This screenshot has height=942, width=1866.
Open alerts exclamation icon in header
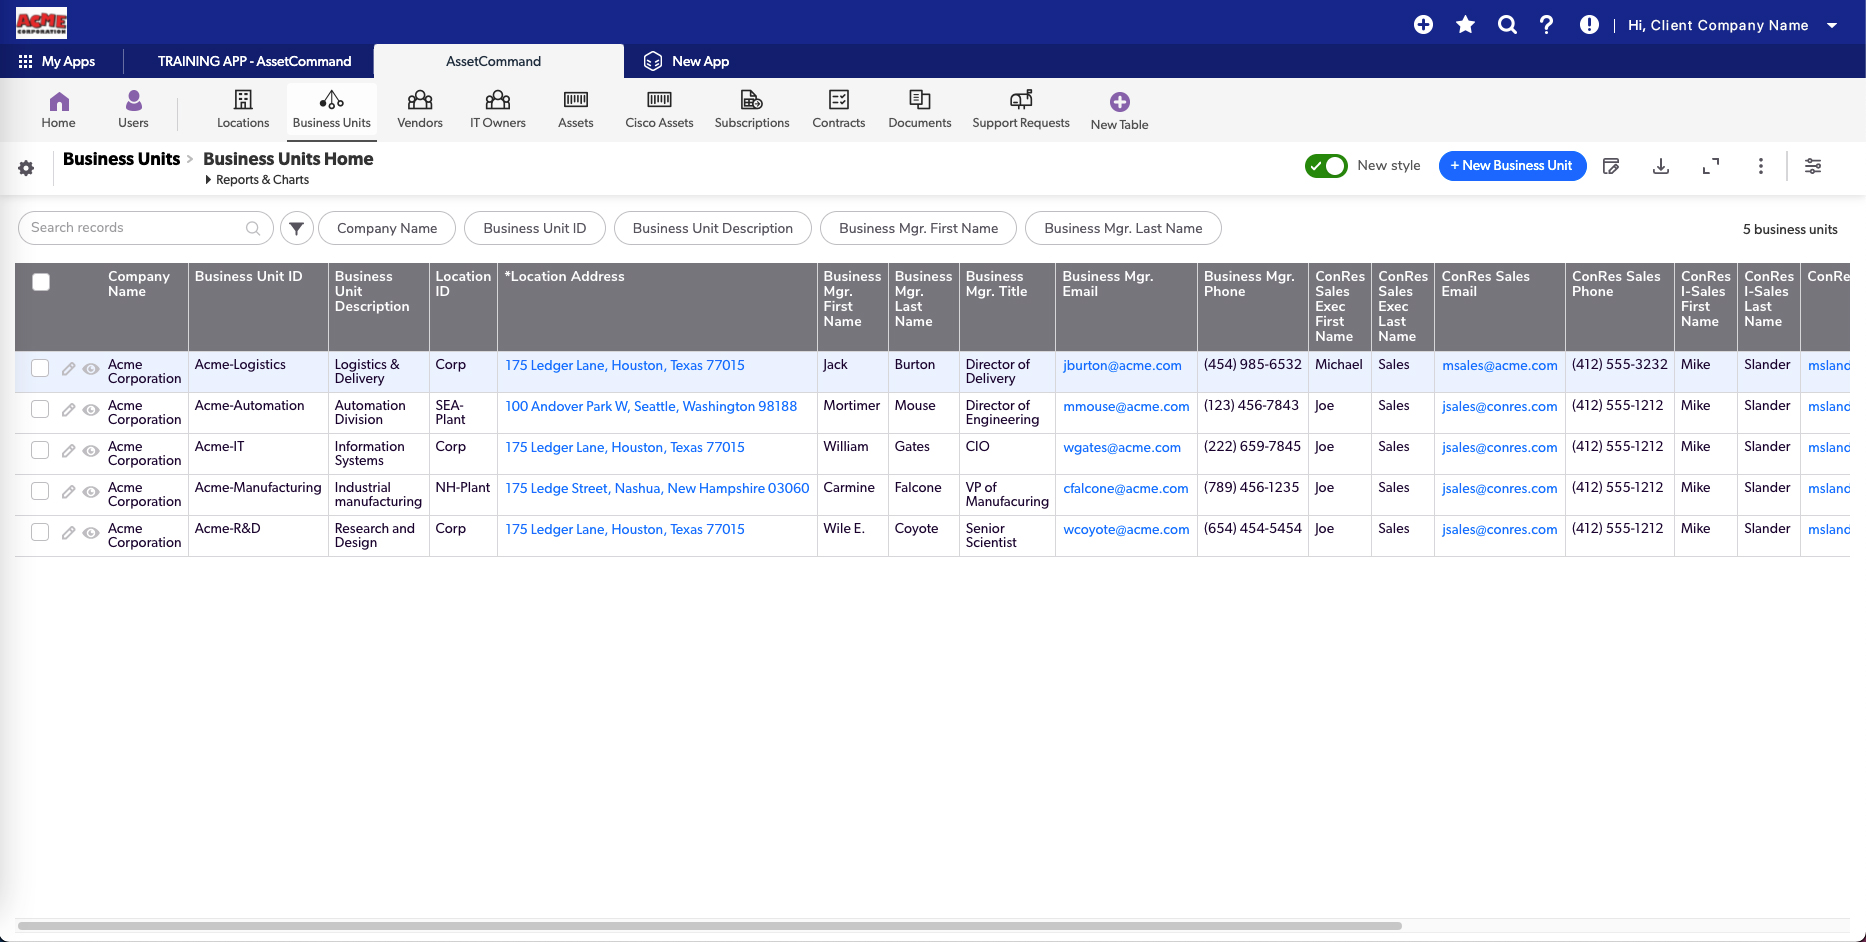click(x=1589, y=25)
